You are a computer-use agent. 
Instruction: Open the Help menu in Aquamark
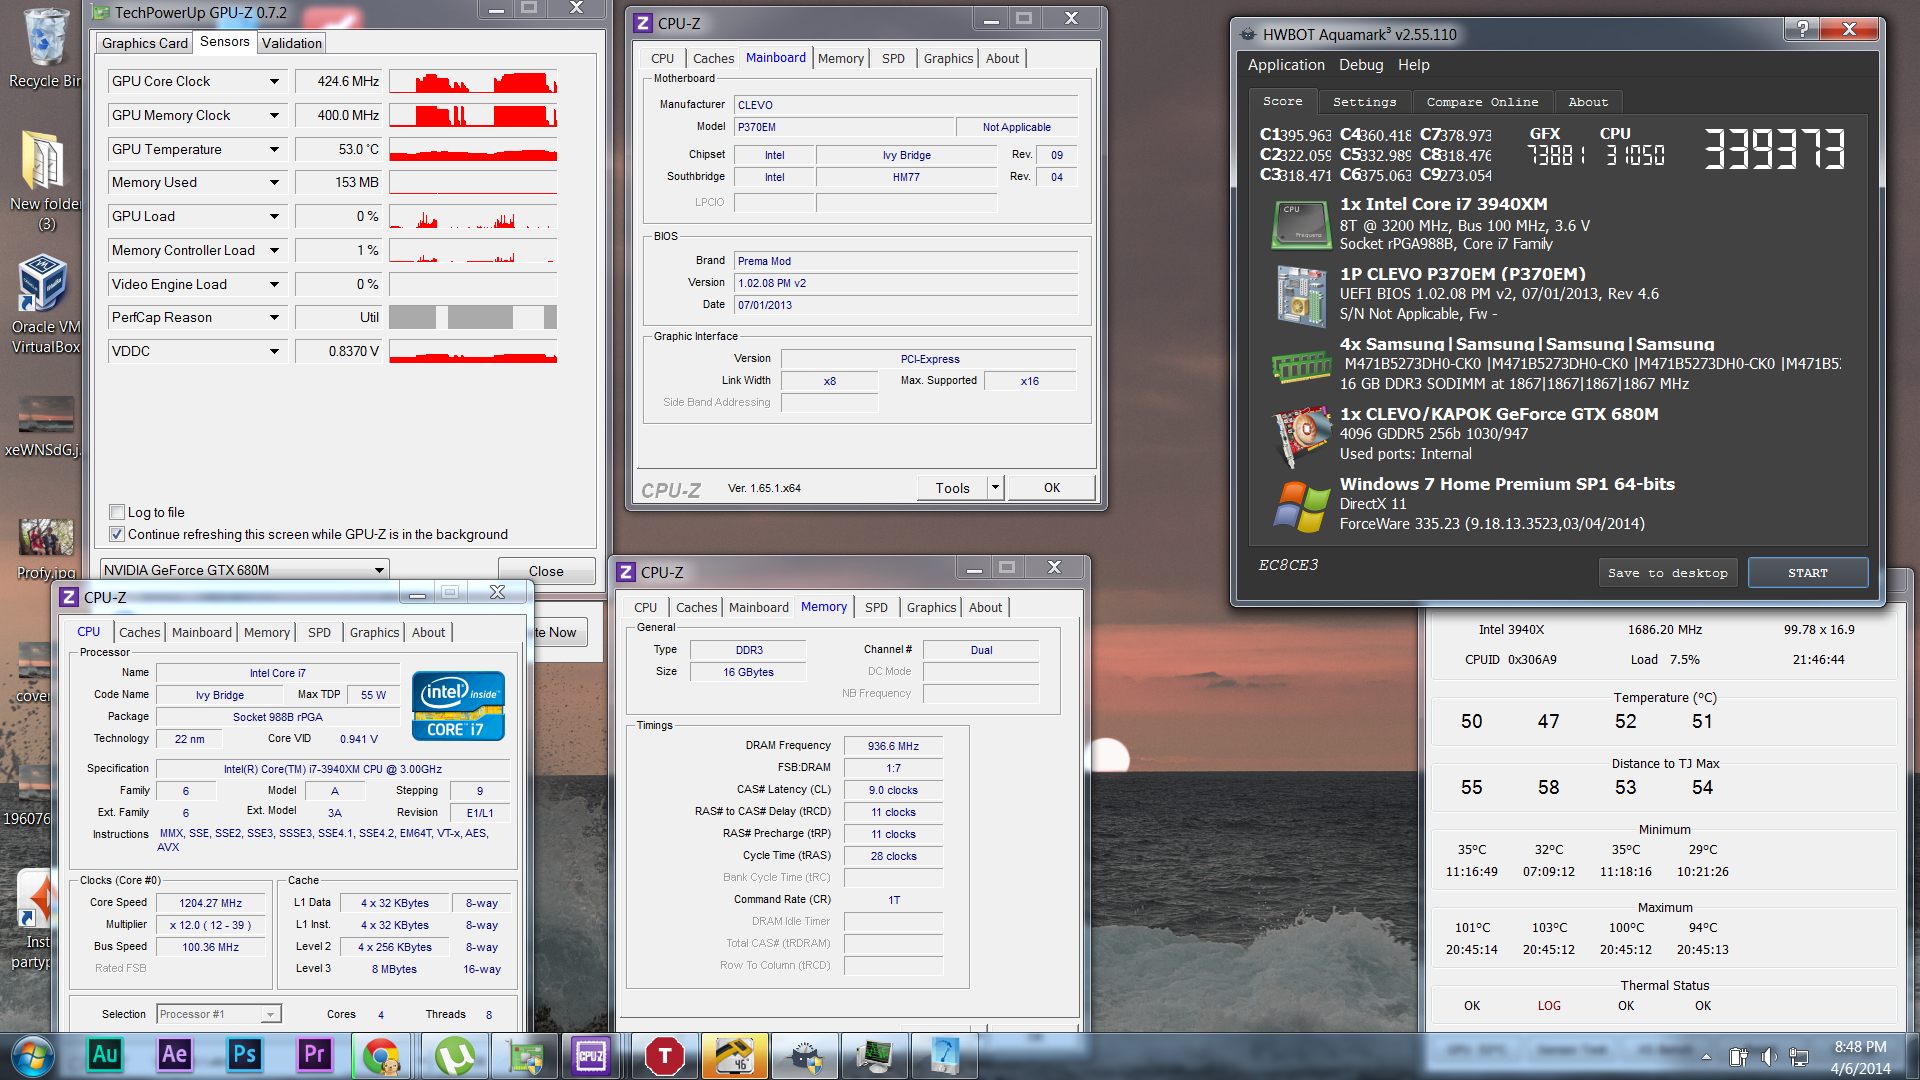(1413, 65)
